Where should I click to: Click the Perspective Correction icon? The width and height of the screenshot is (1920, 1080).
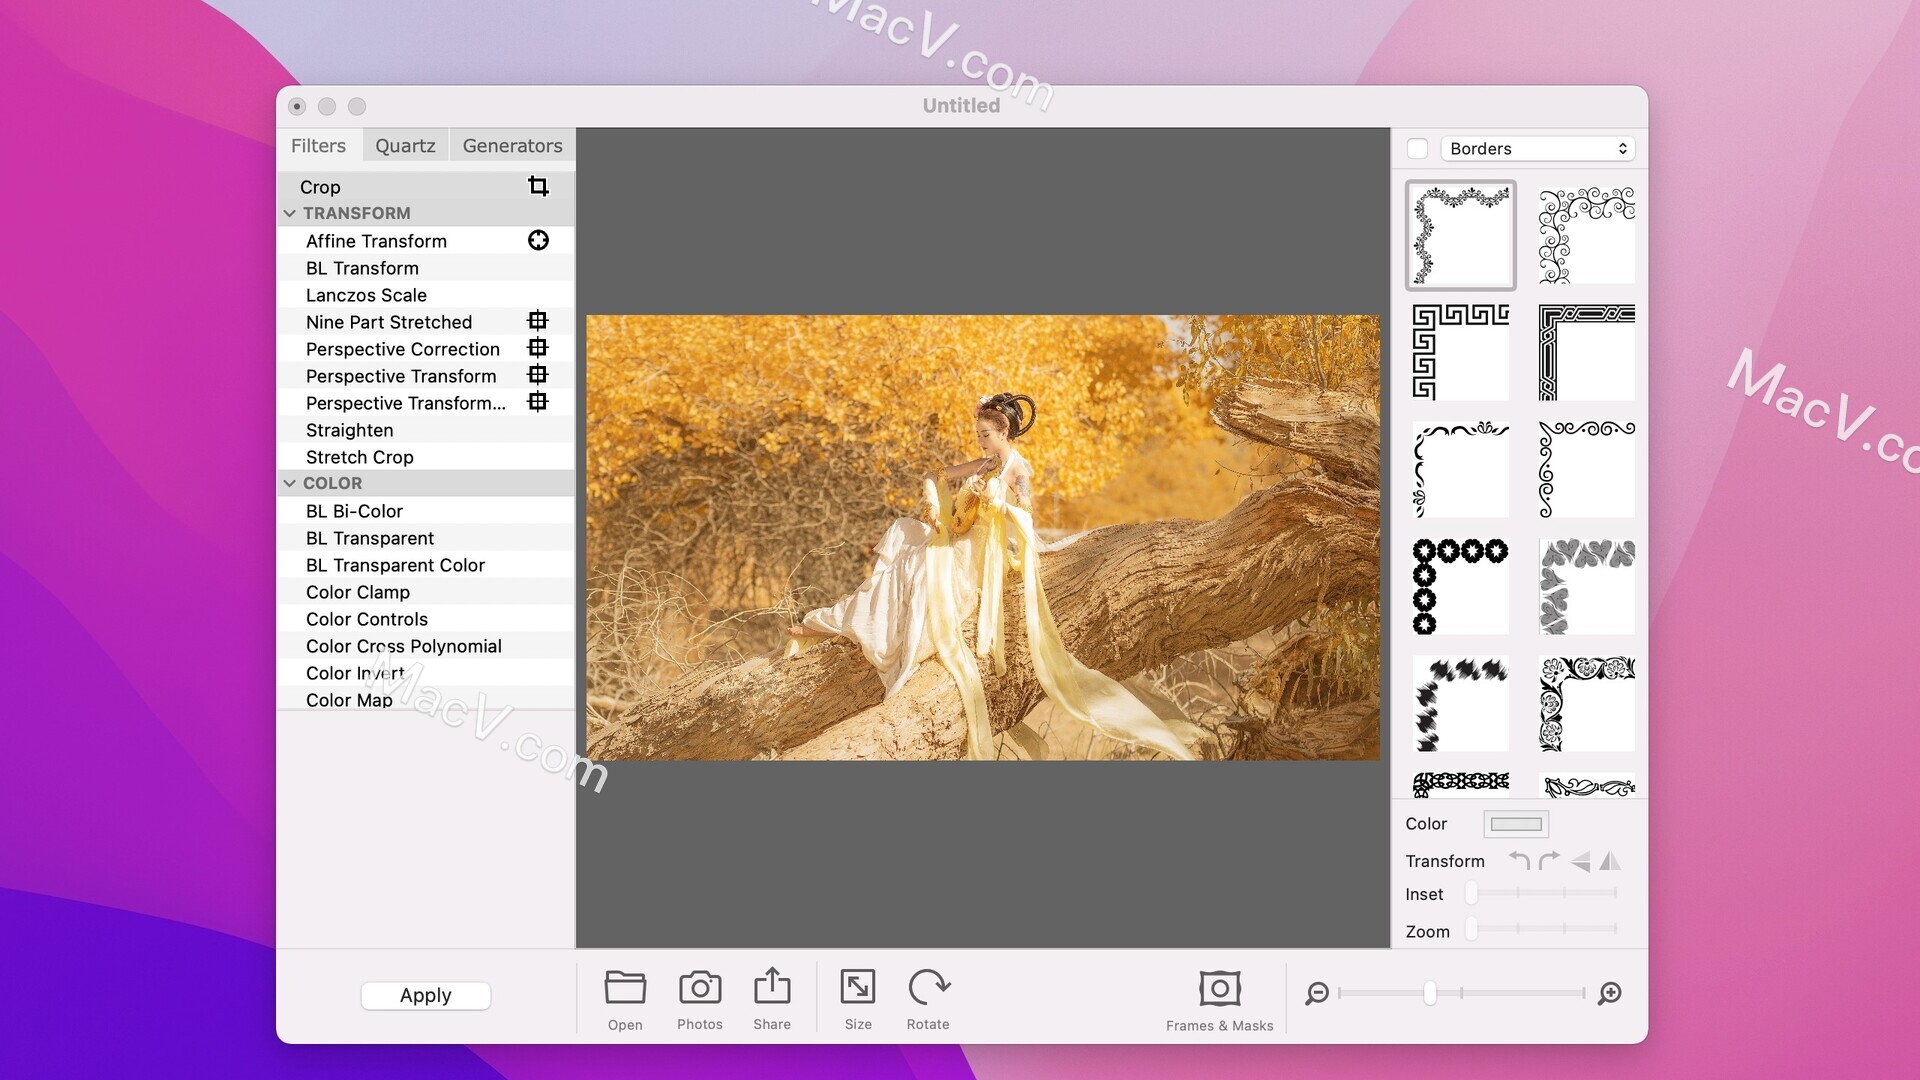537,348
